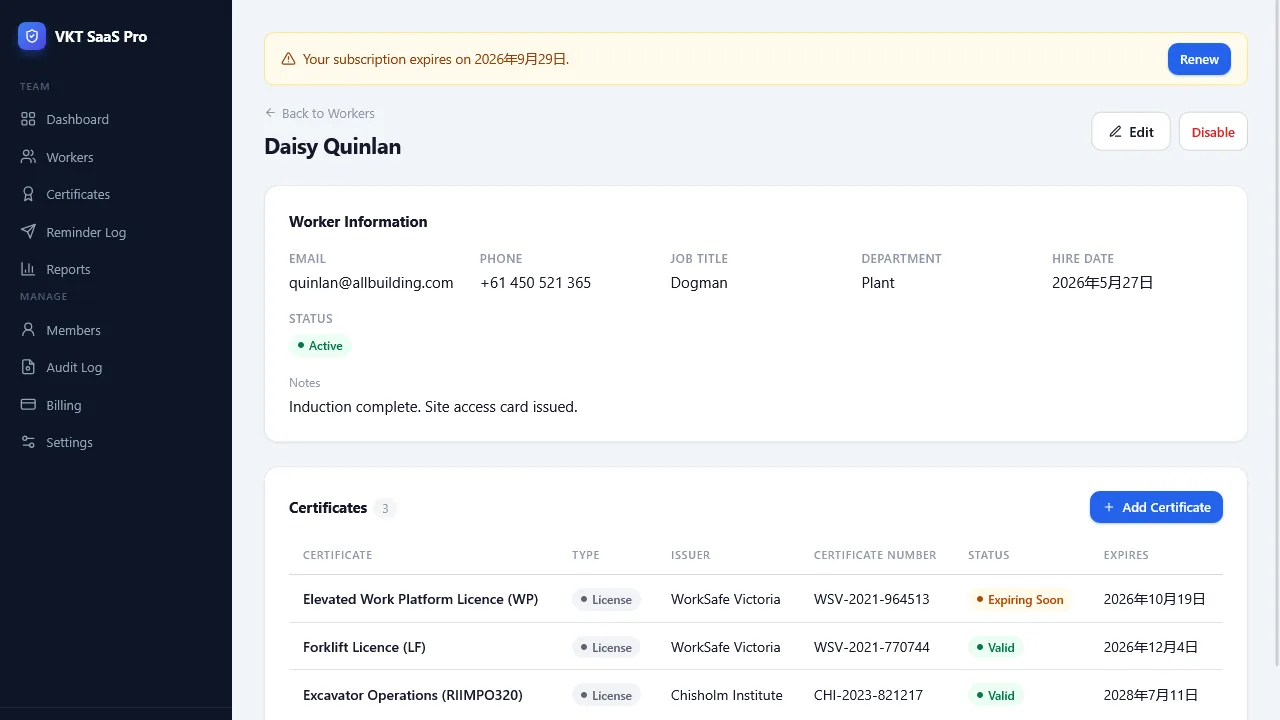Click the Members person icon
This screenshot has height=720, width=1280.
pyautogui.click(x=28, y=330)
